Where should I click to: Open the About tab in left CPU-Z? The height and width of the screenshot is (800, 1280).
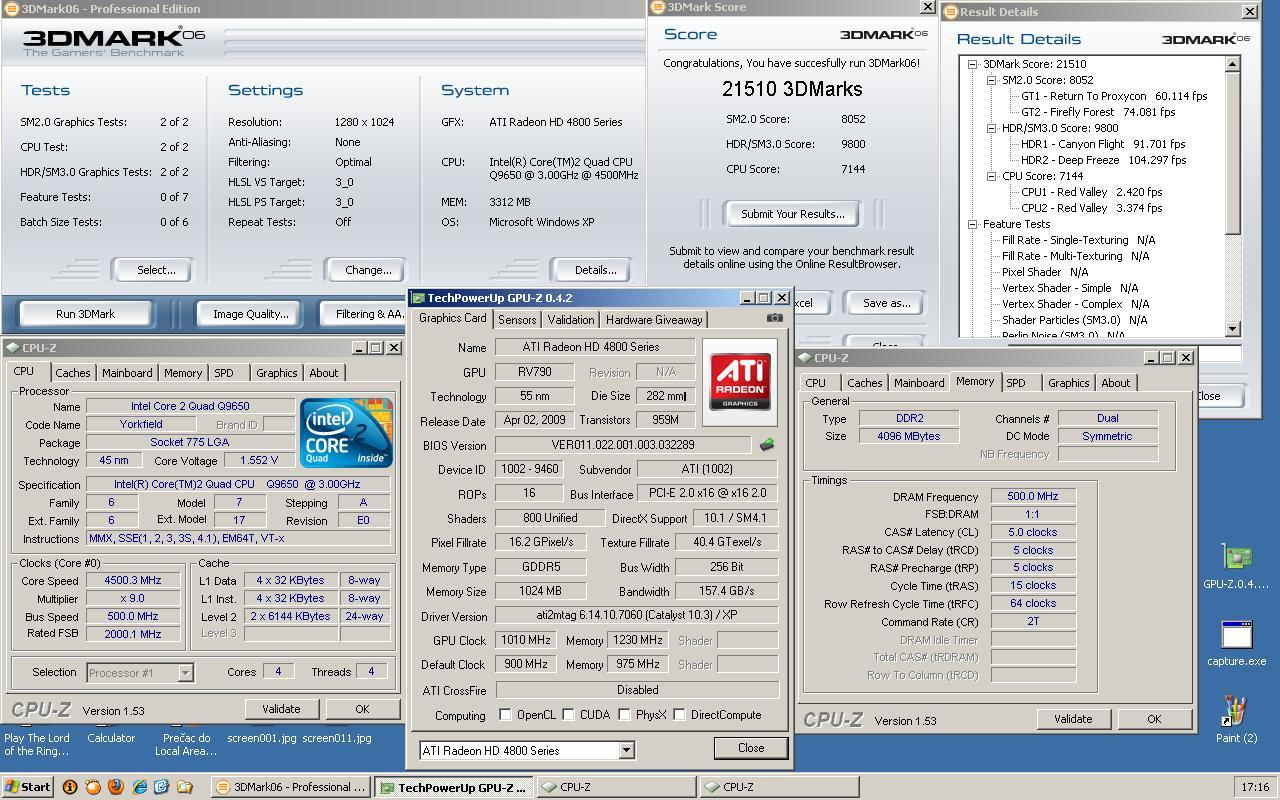pos(323,373)
